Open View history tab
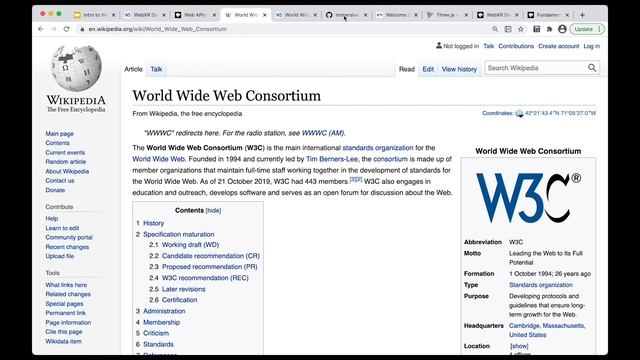The height and width of the screenshot is (360, 640). point(459,69)
